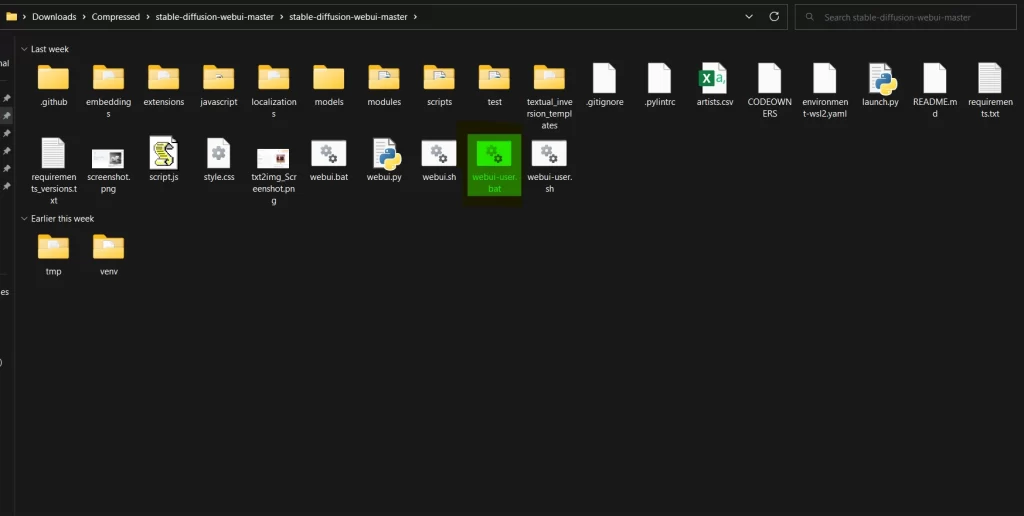Expand chevron after Compressed breadcrumb

tap(148, 17)
